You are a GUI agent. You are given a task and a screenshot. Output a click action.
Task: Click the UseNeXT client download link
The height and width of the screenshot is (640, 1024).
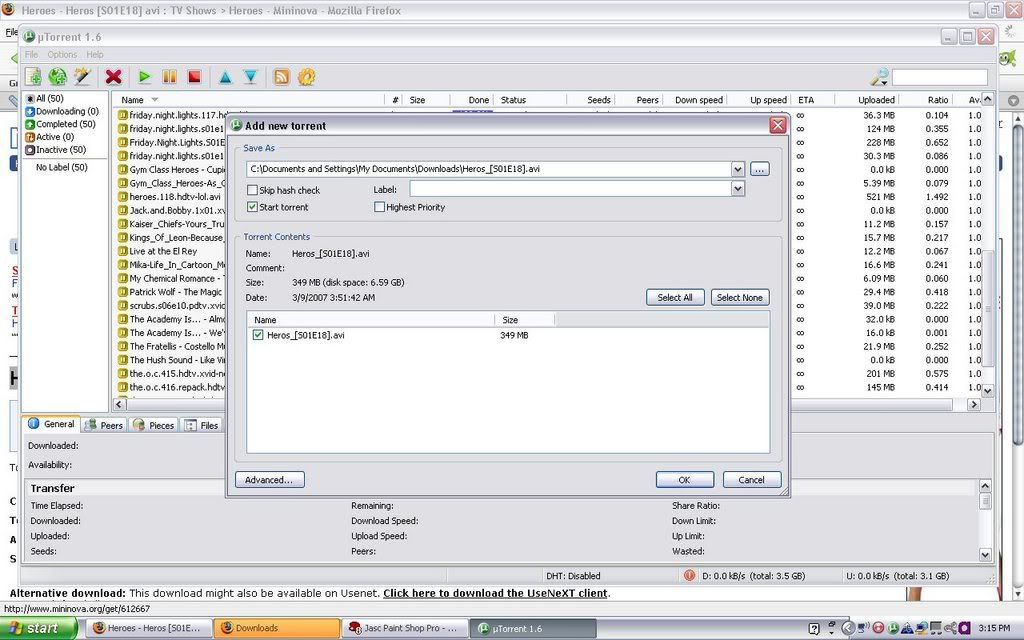pyautogui.click(x=495, y=593)
